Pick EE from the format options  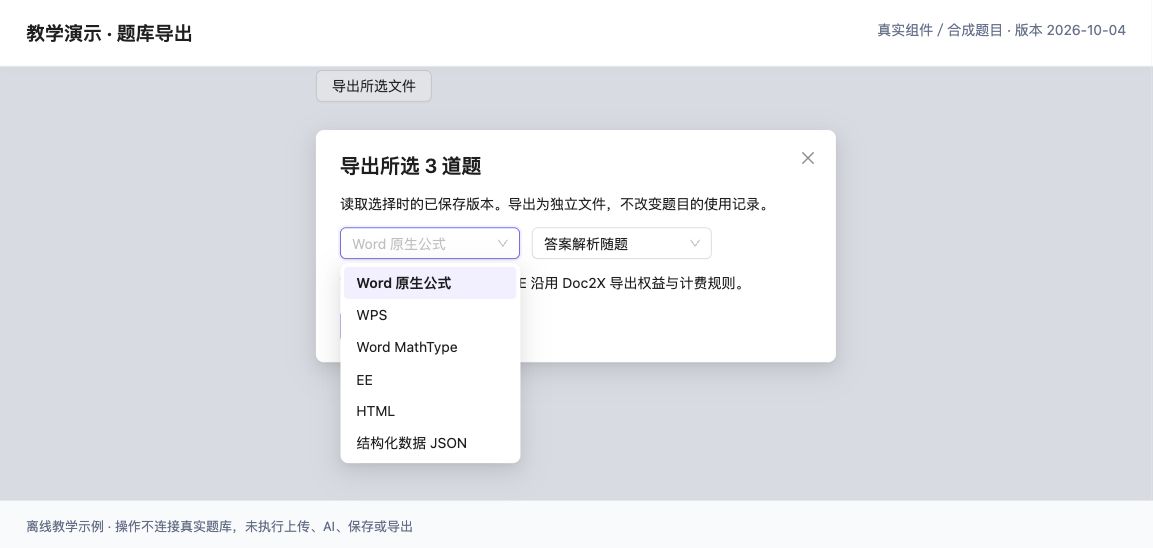[x=430, y=380]
